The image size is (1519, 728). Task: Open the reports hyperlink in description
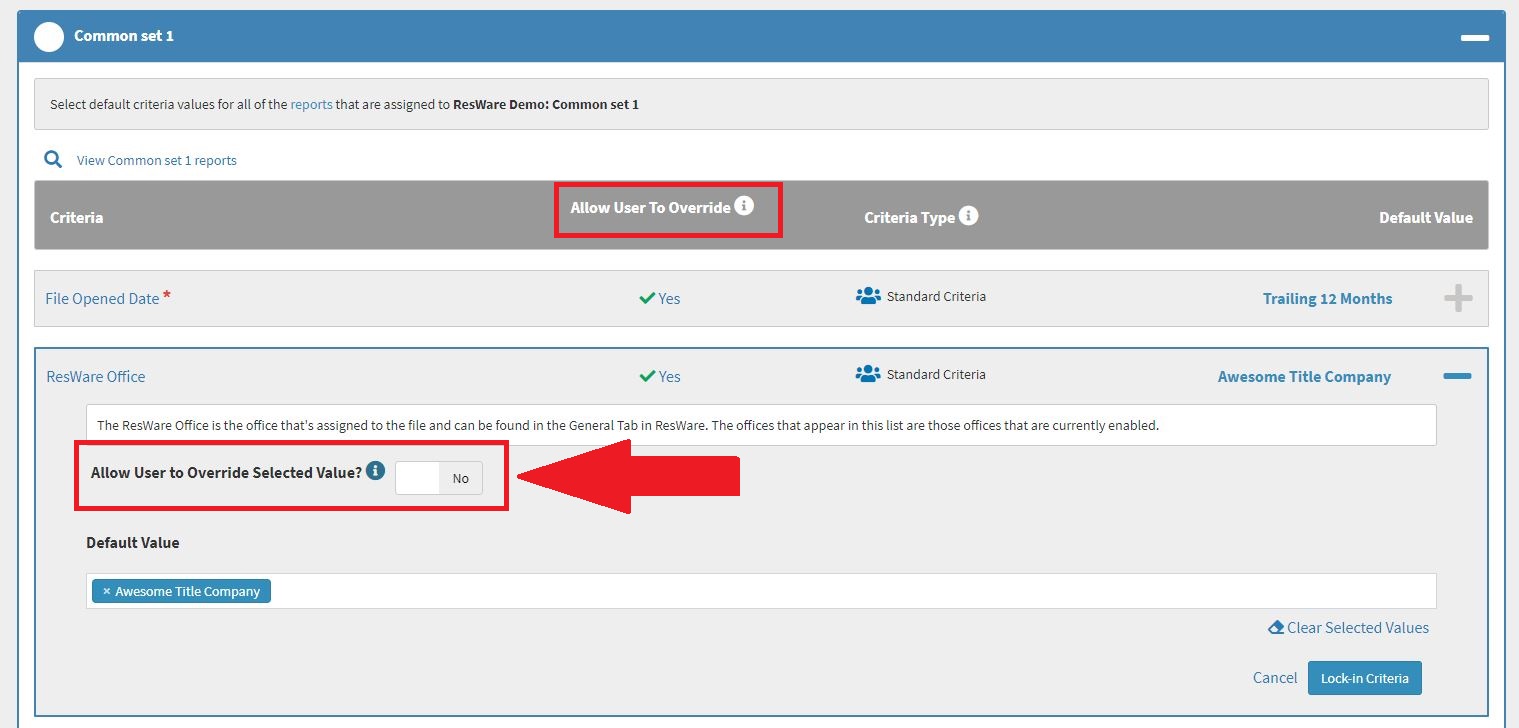coord(311,104)
